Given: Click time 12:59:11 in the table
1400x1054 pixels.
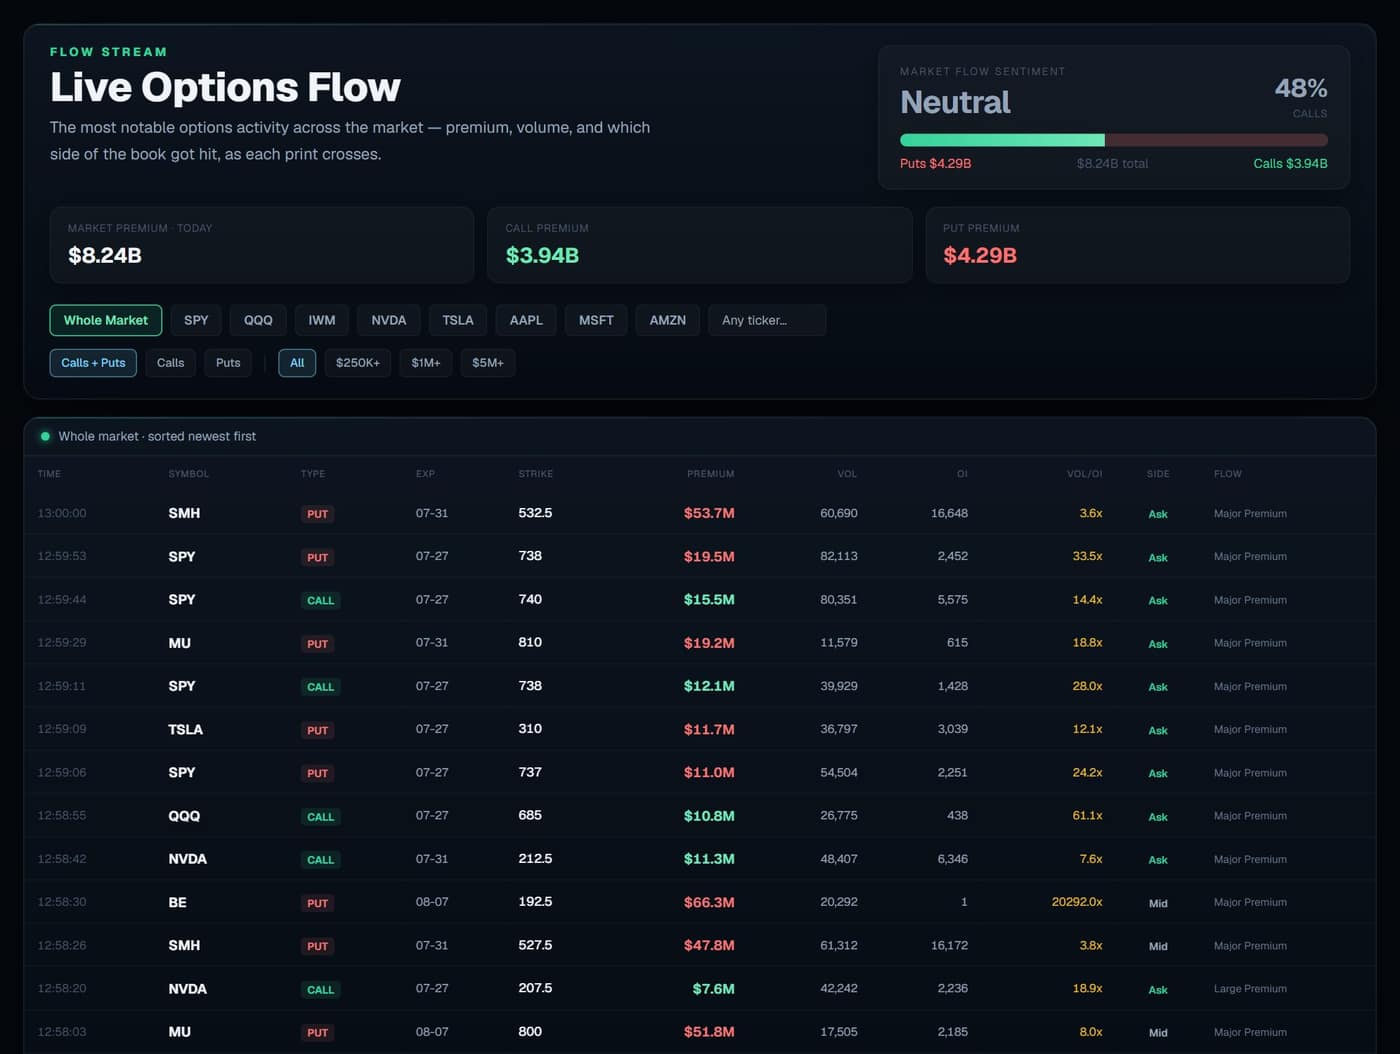Looking at the screenshot, I should [62, 686].
